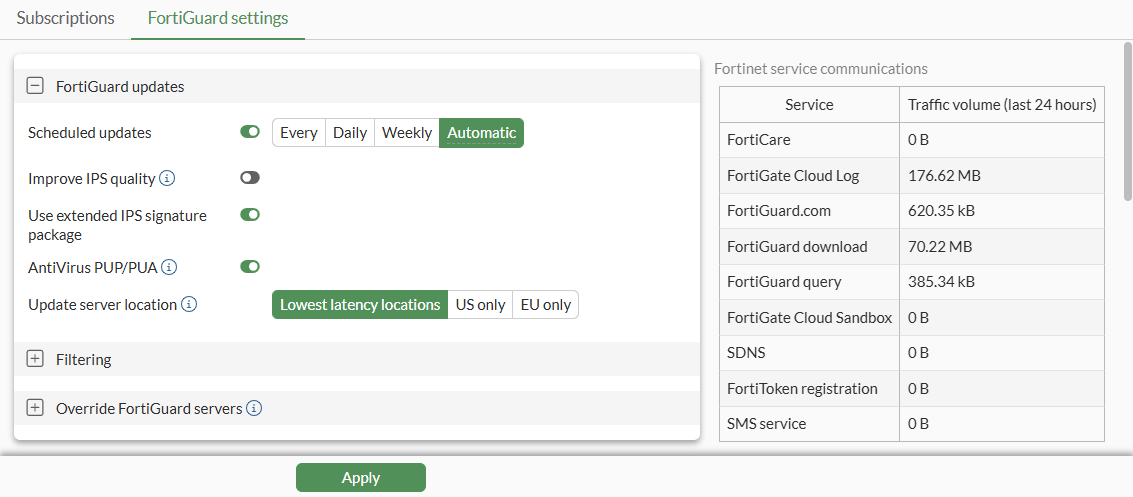The width and height of the screenshot is (1133, 497).
Task: Click info icon next to Improve IPS quality
Action: [168, 179]
